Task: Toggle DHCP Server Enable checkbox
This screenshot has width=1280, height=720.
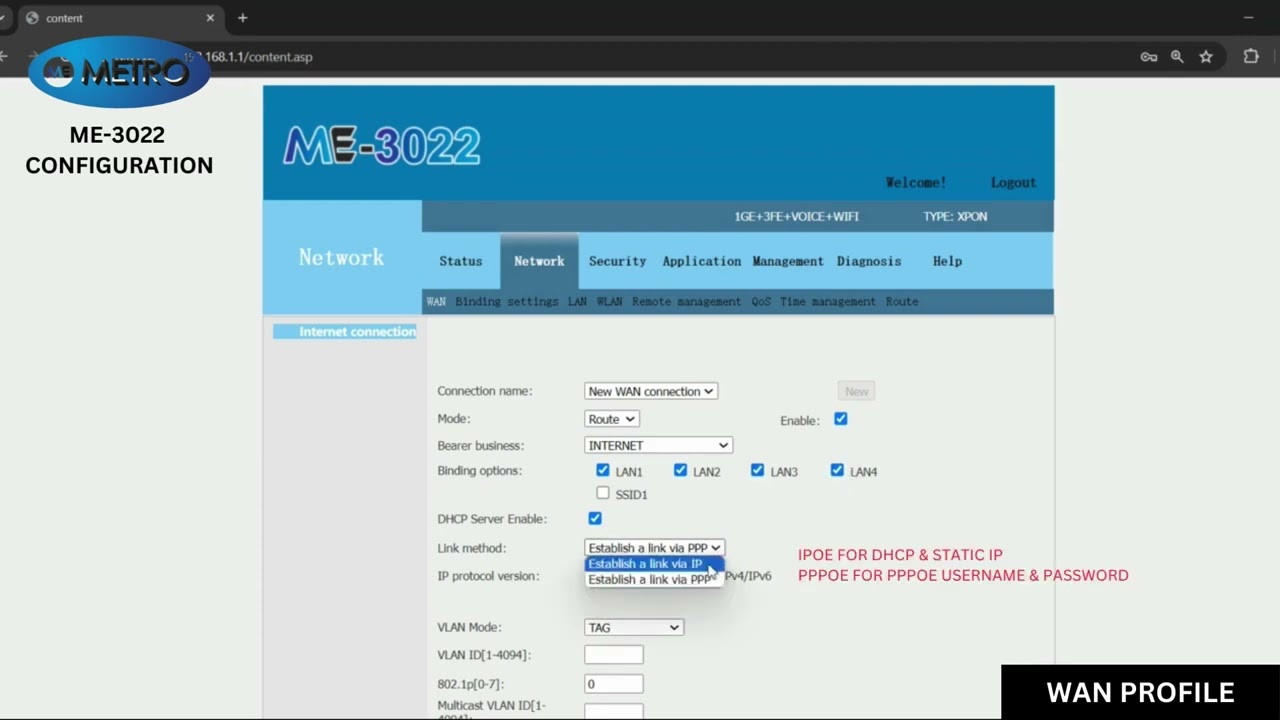Action: point(595,518)
